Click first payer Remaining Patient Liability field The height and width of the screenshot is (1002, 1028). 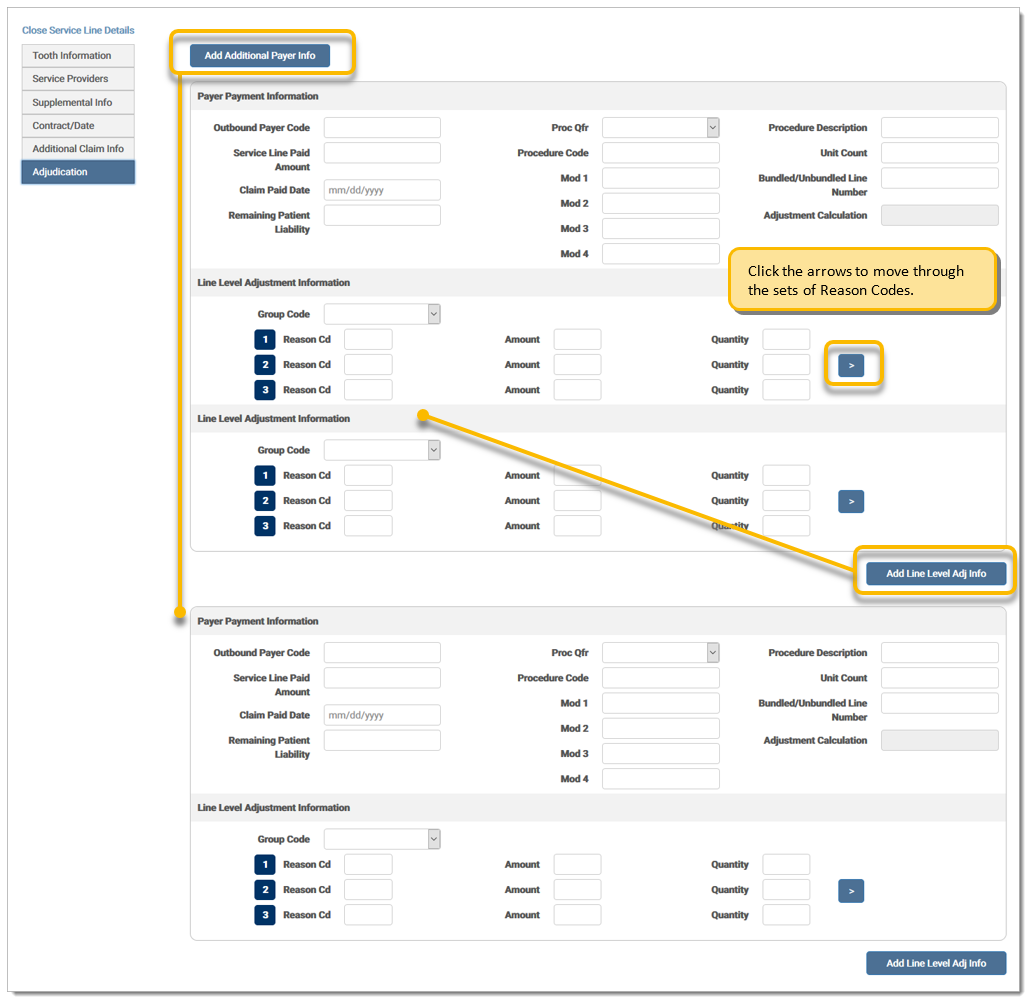click(382, 215)
